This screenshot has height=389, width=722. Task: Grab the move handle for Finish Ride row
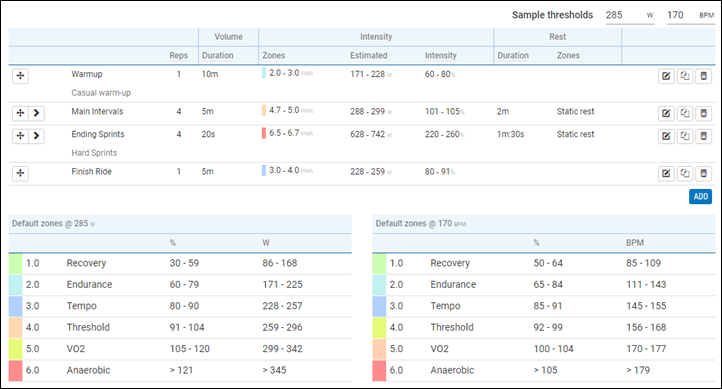click(20, 173)
